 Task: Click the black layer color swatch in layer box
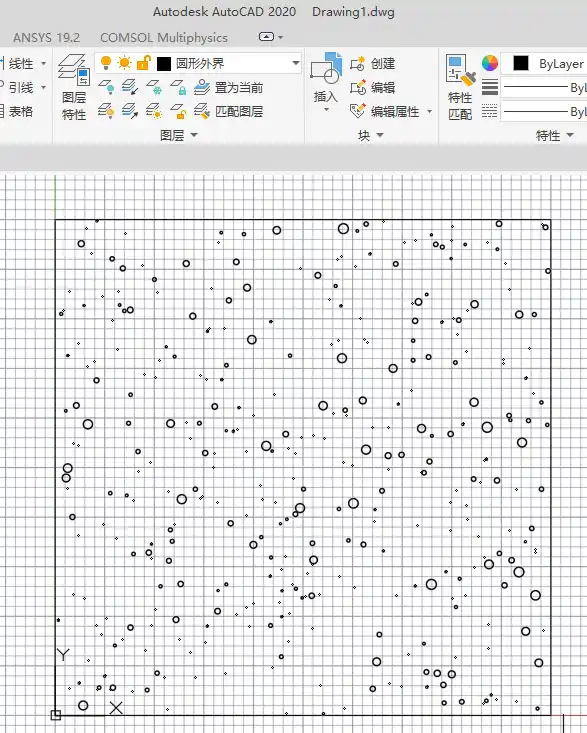[x=164, y=64]
